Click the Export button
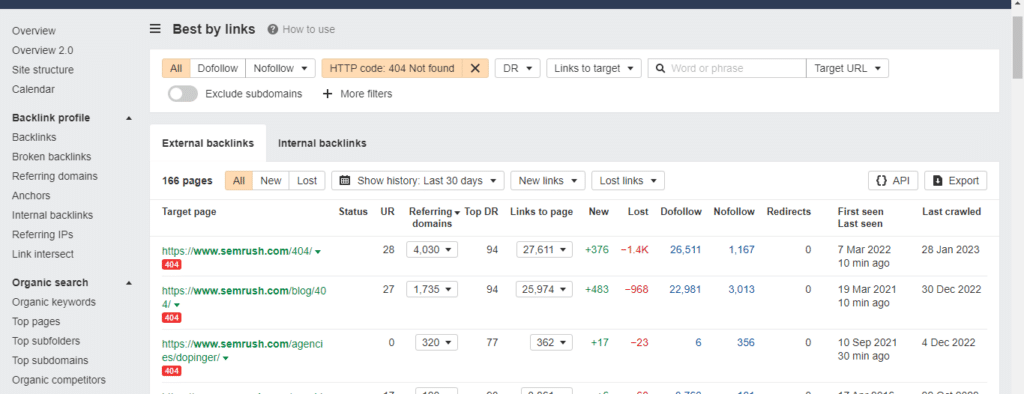The width and height of the screenshot is (1024, 394). click(x=955, y=181)
